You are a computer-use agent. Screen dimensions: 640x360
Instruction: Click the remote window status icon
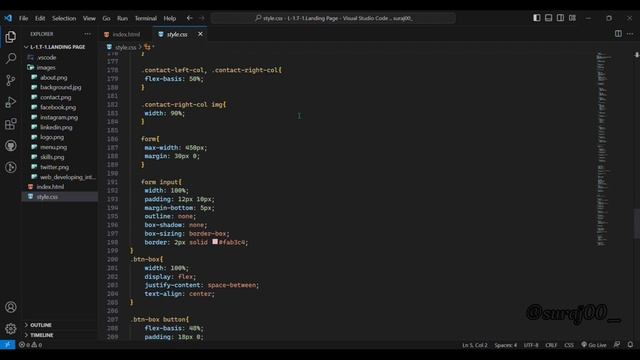7,345
